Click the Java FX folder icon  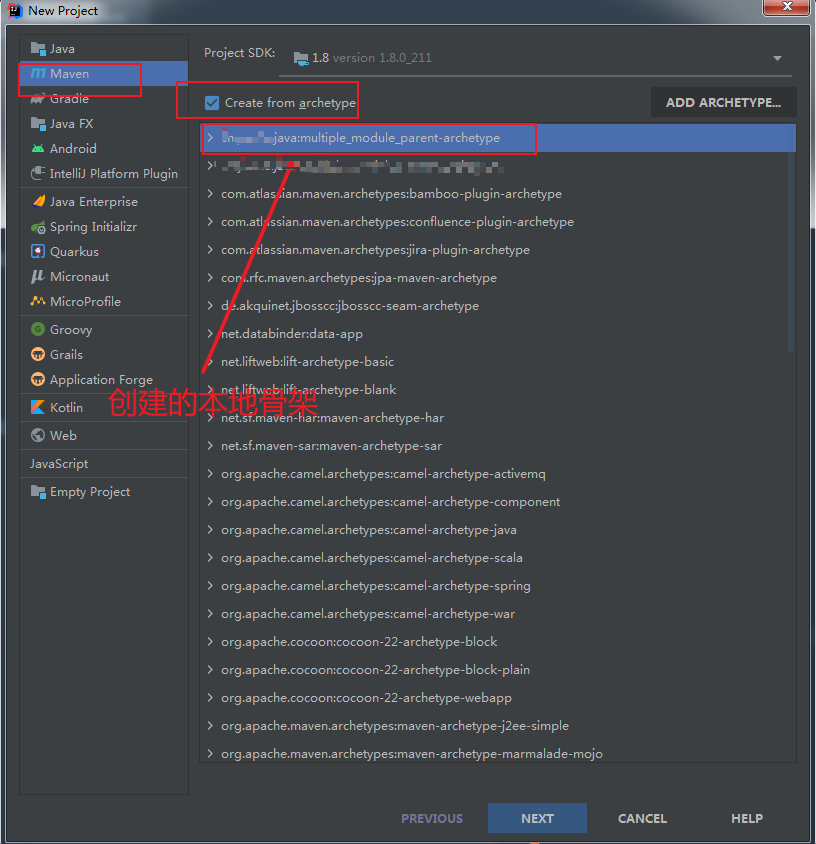pos(38,124)
